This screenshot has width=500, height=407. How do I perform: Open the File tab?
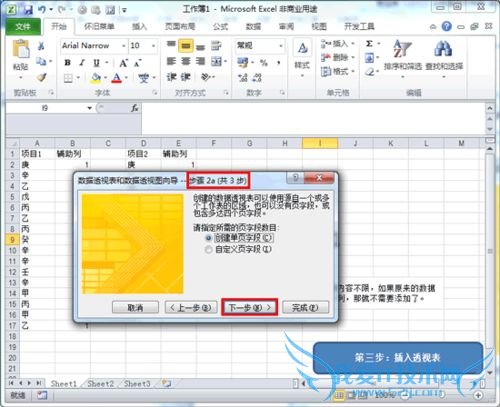pyautogui.click(x=23, y=26)
